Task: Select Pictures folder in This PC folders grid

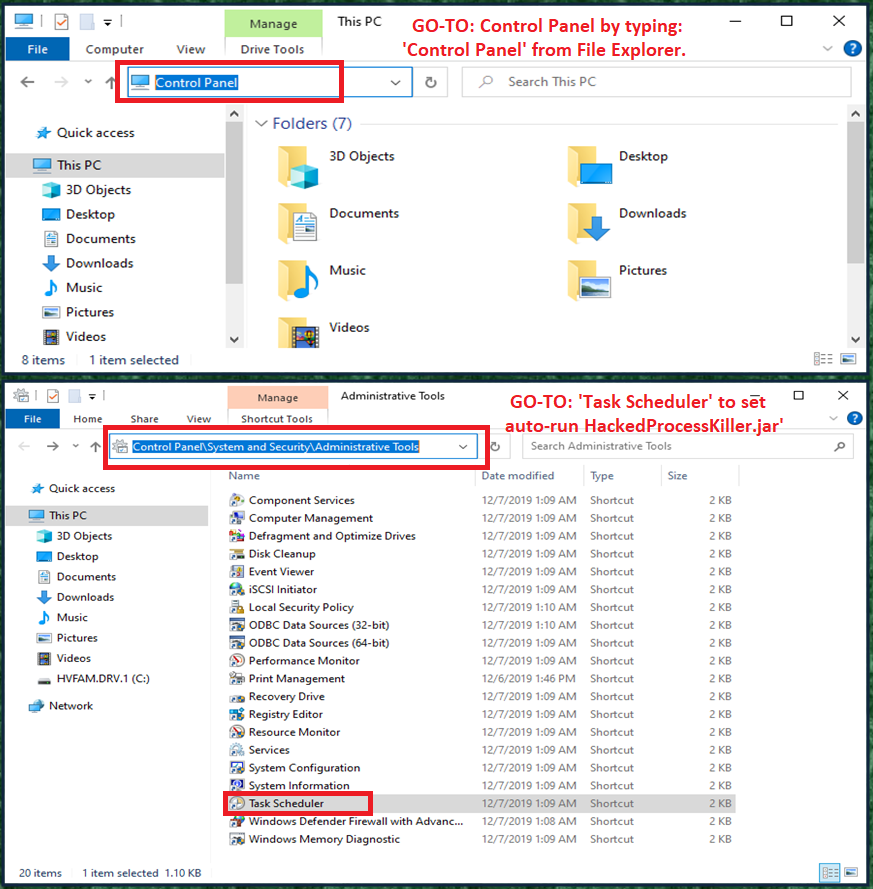Action: (x=617, y=280)
